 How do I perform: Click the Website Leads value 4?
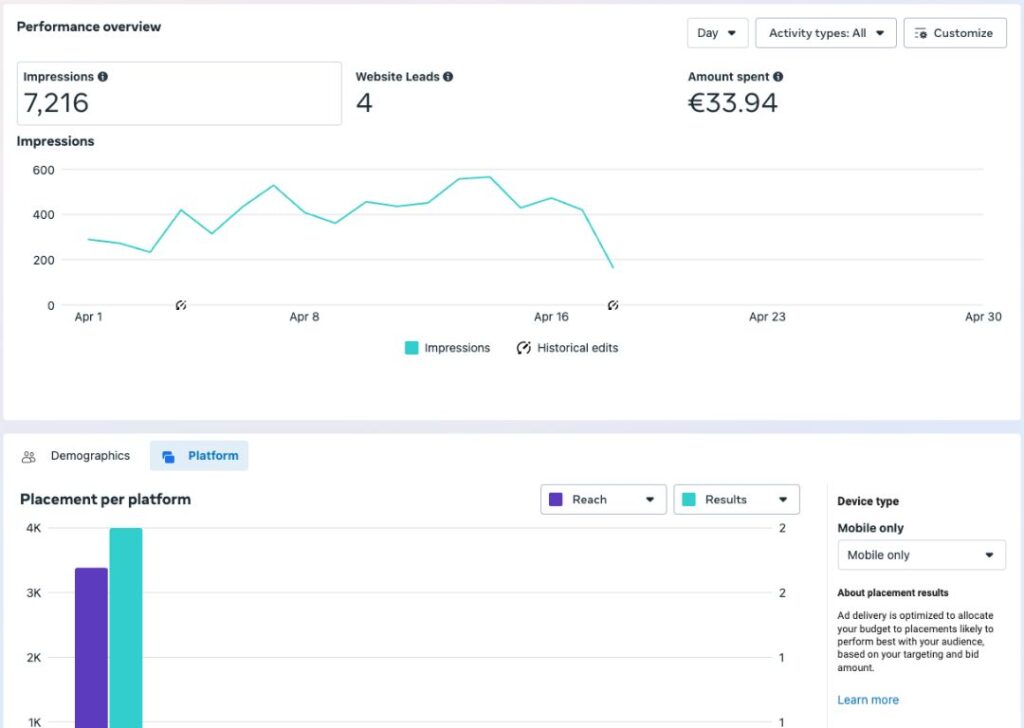coord(364,103)
